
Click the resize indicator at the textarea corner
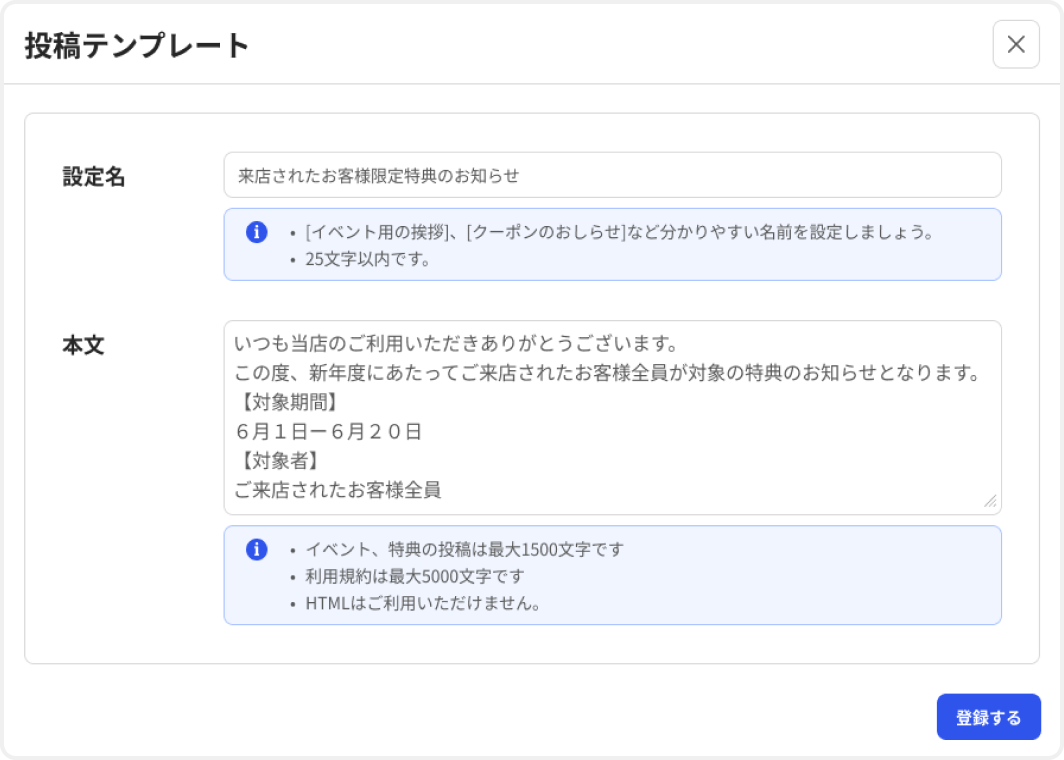(x=991, y=499)
